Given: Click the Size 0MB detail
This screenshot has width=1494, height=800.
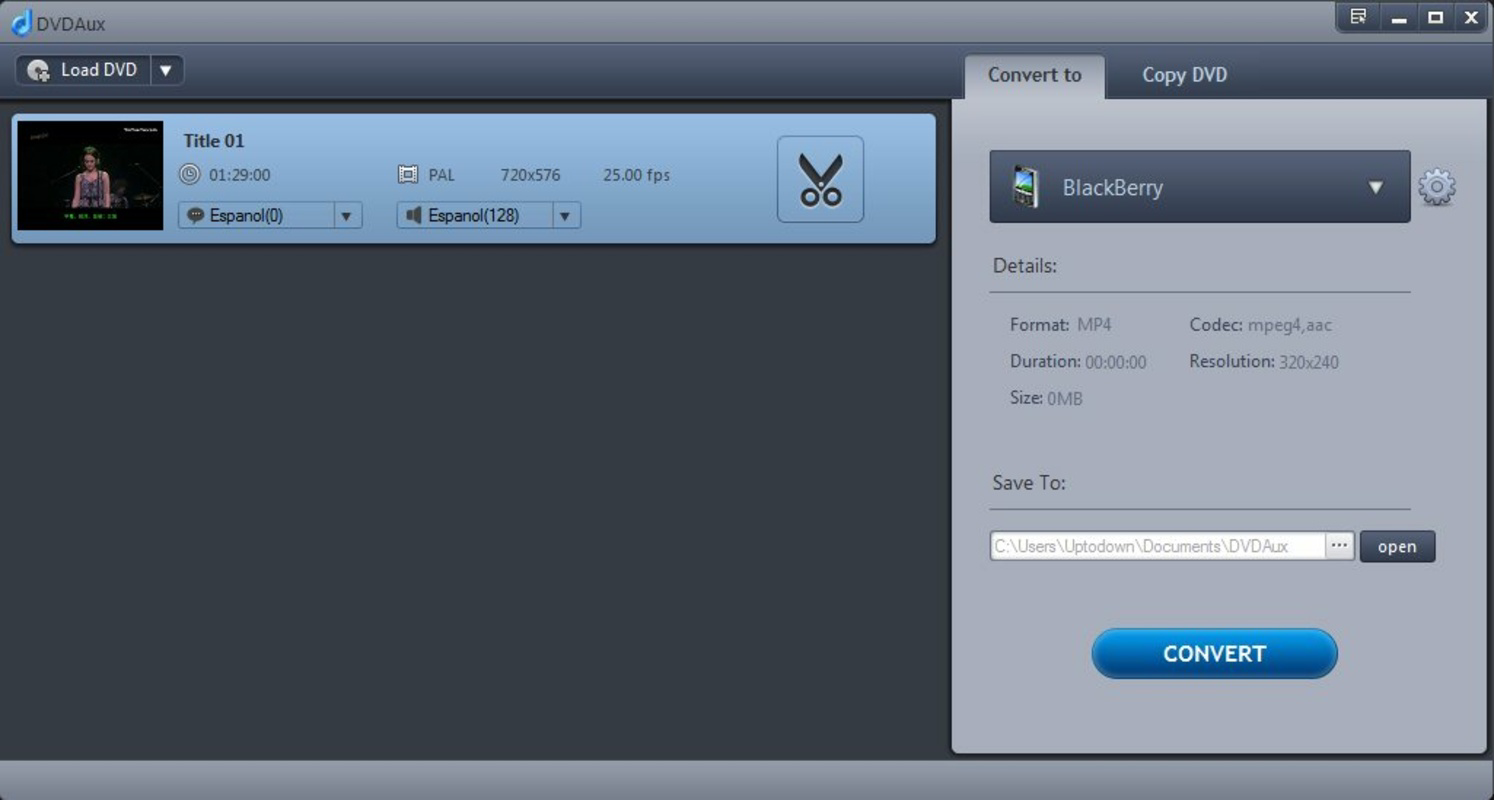Looking at the screenshot, I should coord(1046,398).
